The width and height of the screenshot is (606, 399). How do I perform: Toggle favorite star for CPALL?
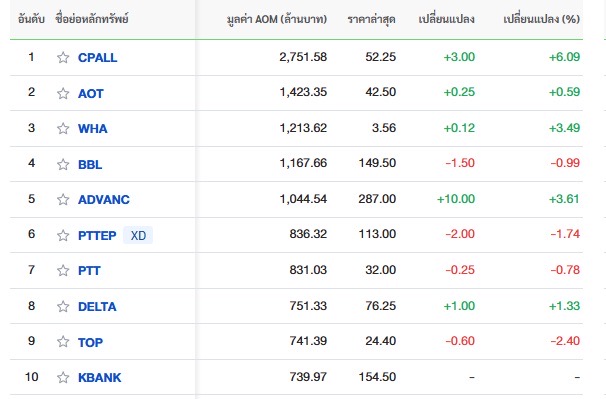[x=63, y=58]
